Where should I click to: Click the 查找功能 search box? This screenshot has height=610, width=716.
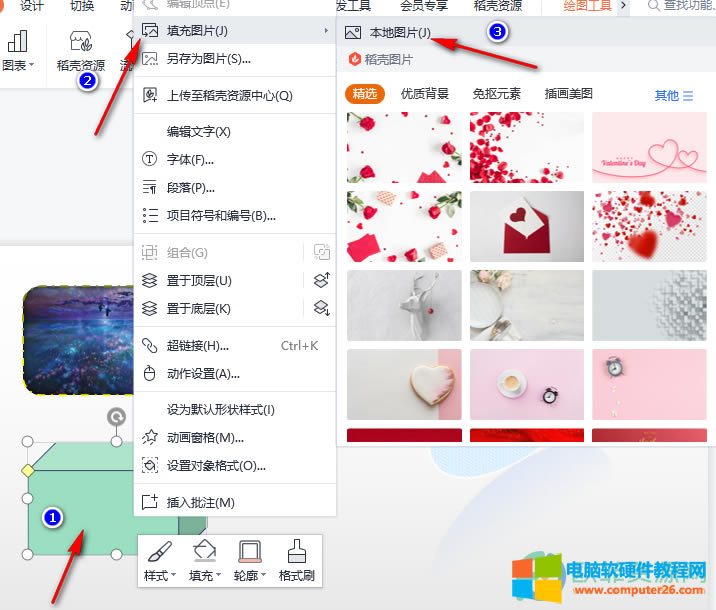(x=680, y=5)
